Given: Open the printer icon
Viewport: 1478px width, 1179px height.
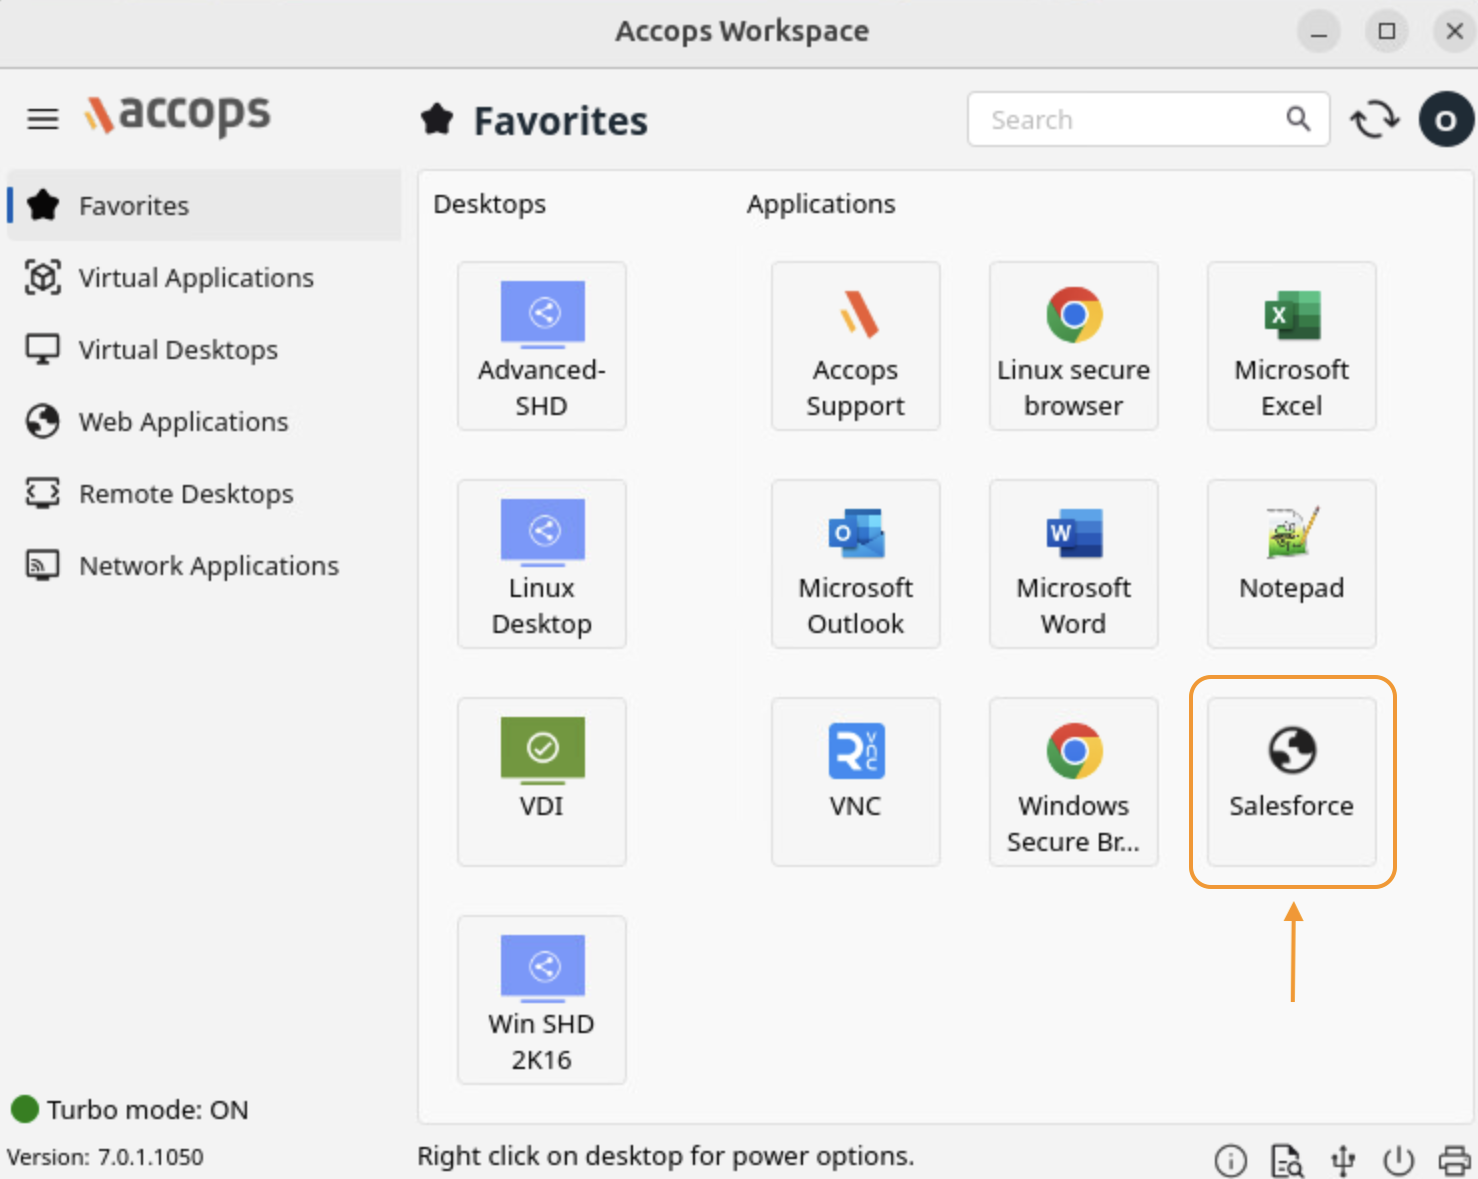Looking at the screenshot, I should point(1454,1160).
